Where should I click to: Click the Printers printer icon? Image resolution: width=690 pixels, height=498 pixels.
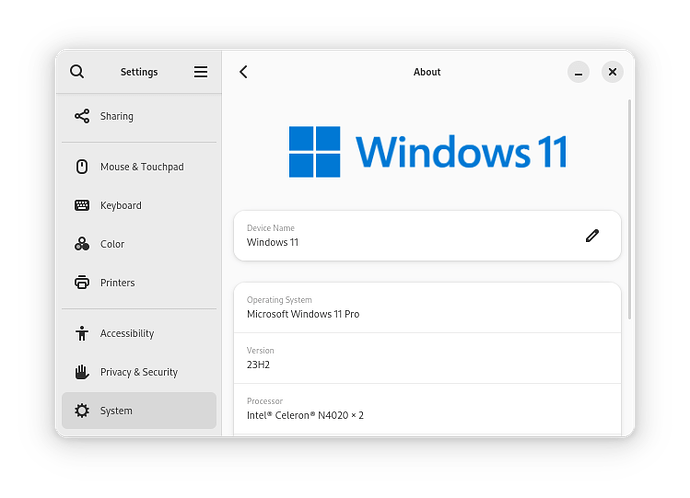point(82,282)
